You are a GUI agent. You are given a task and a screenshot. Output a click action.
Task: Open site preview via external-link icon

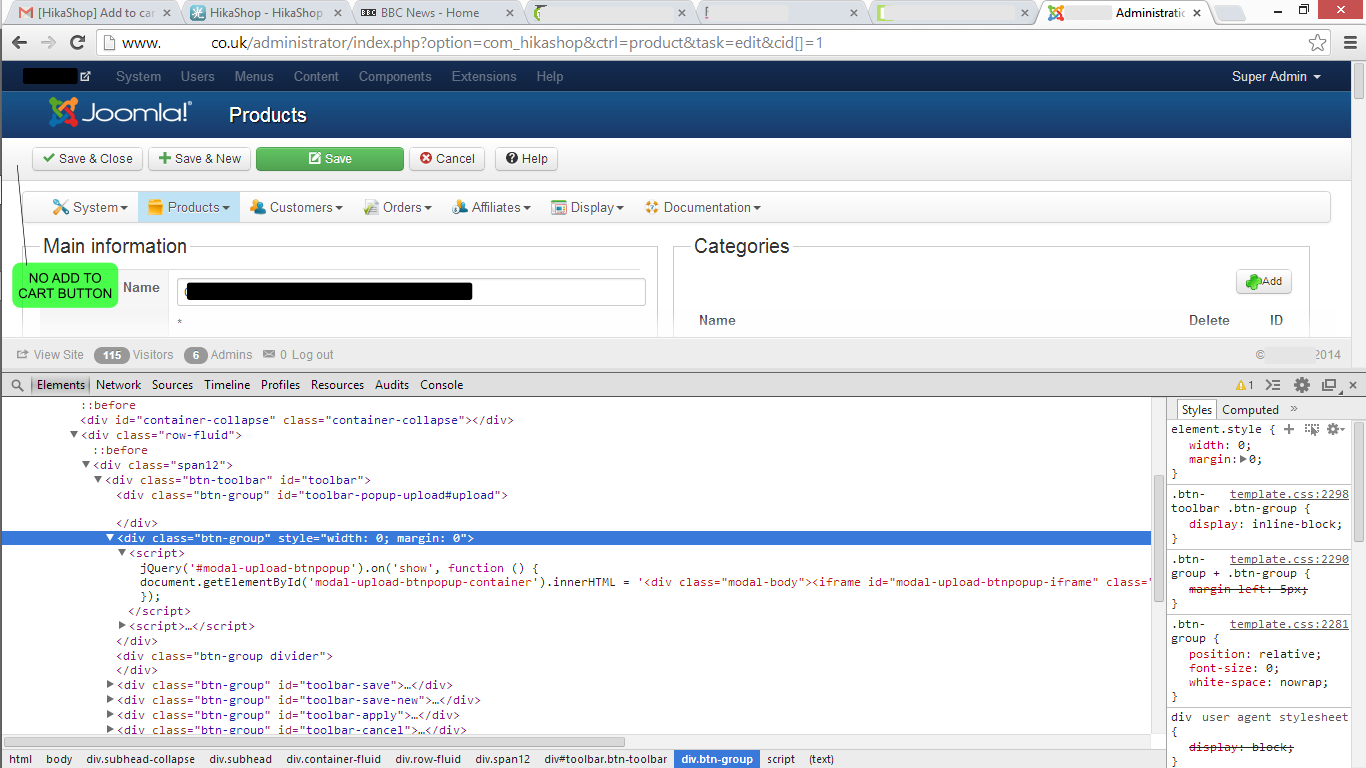tap(85, 76)
